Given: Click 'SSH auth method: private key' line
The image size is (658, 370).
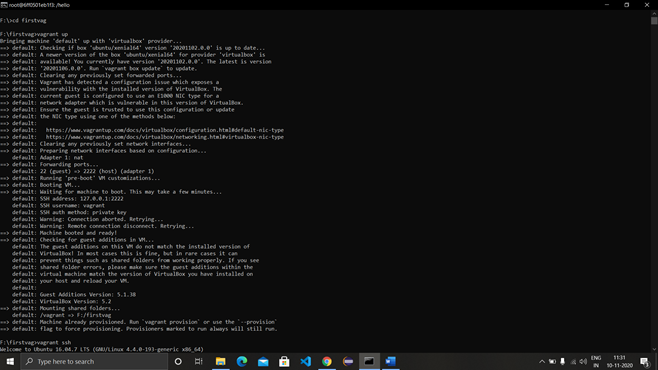Looking at the screenshot, I should pyautogui.click(x=69, y=212).
